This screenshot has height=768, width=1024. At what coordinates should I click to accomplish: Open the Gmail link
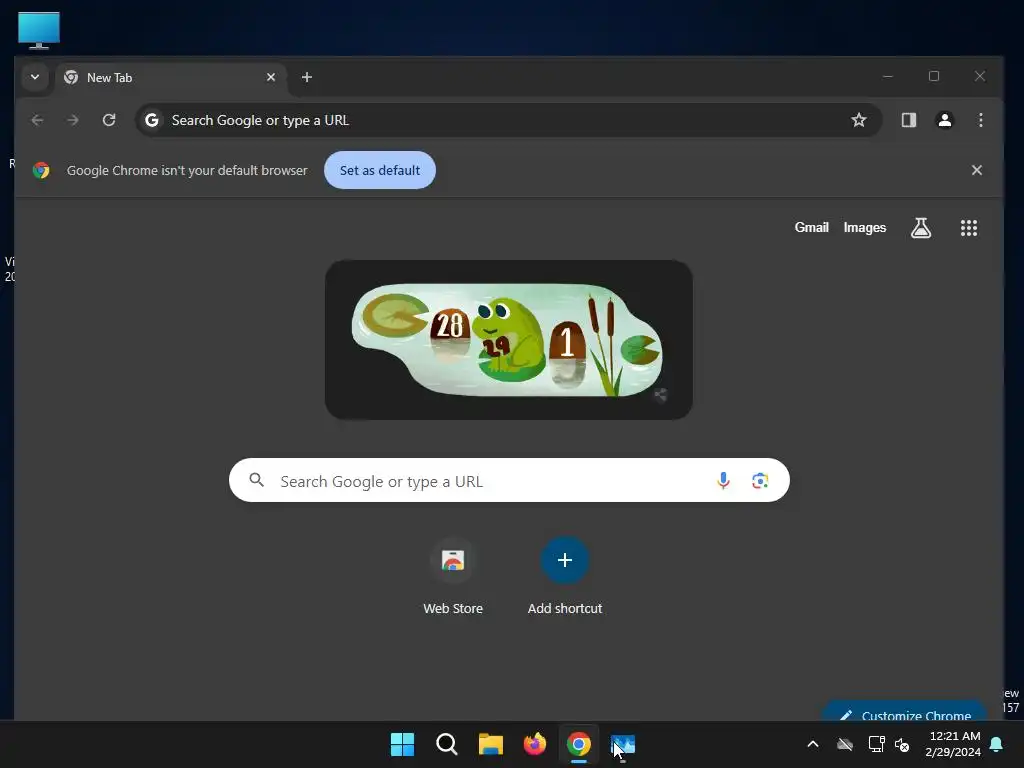pyautogui.click(x=812, y=227)
